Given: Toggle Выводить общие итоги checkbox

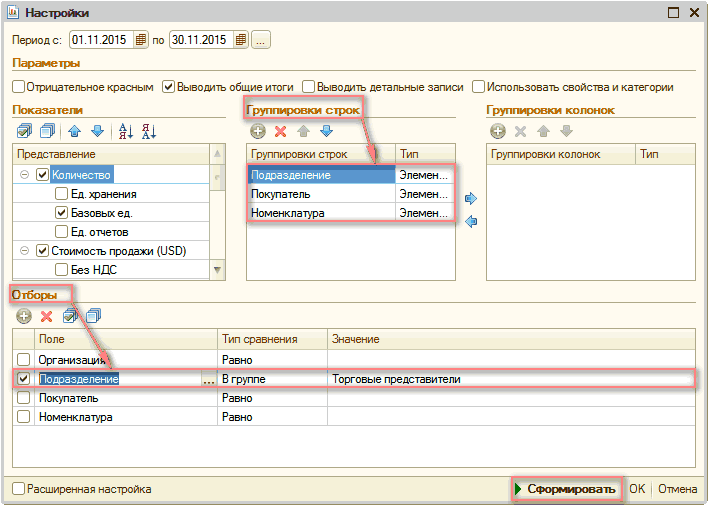Looking at the screenshot, I should [x=168, y=87].
